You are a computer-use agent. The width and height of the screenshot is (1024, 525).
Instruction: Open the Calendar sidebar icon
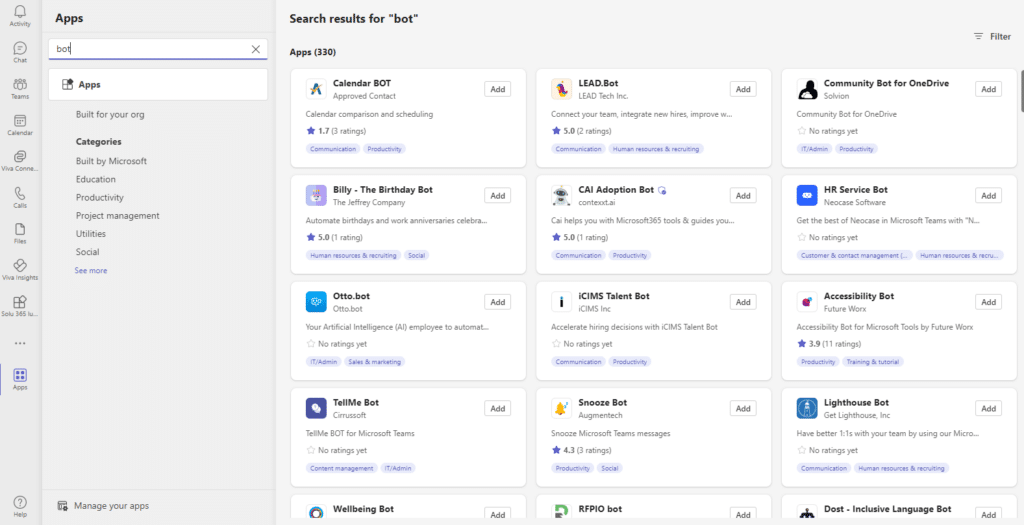point(20,125)
